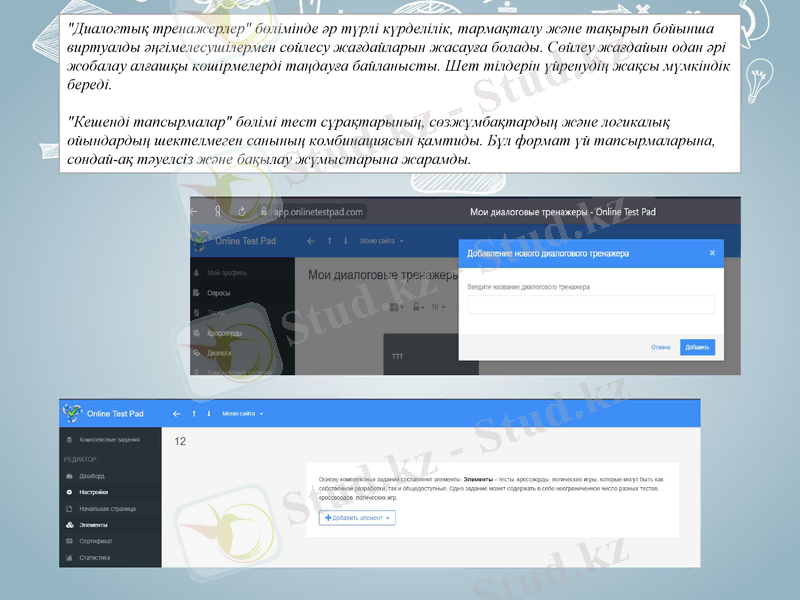Image resolution: width=800 pixels, height=600 pixels.
Task: Expand the 'Добавить элемент' dropdown button
Action: [x=358, y=518]
